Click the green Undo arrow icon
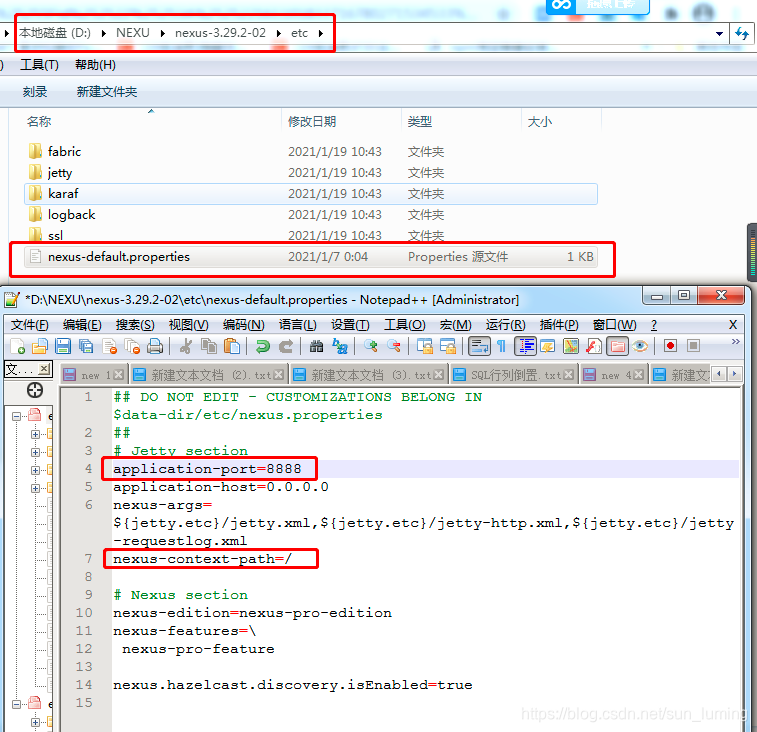The height and width of the screenshot is (732, 757). (263, 346)
